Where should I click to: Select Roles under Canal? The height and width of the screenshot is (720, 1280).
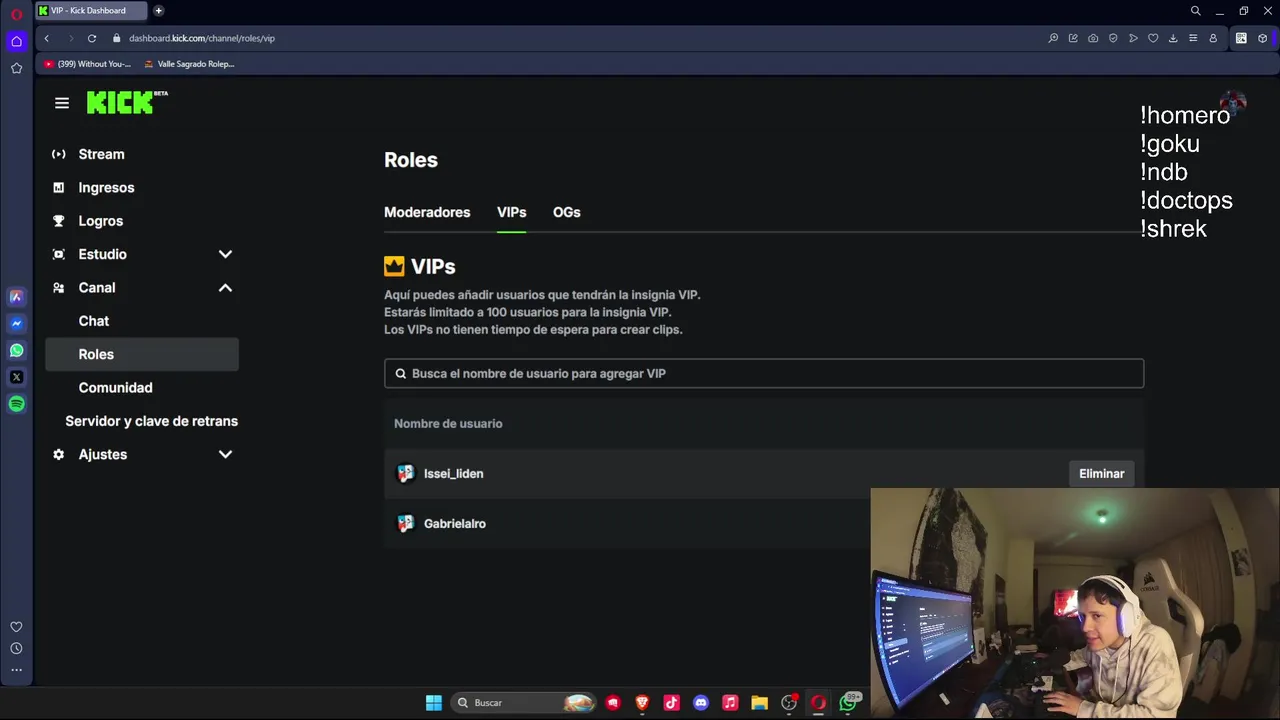(x=142, y=354)
